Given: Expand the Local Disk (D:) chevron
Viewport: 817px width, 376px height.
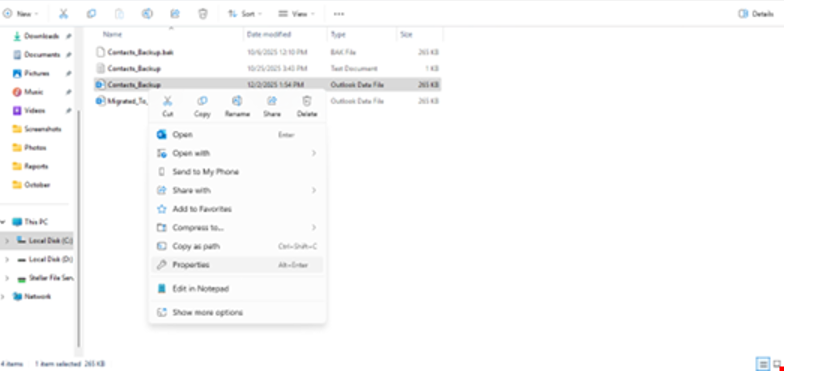Looking at the screenshot, I should tap(7, 259).
